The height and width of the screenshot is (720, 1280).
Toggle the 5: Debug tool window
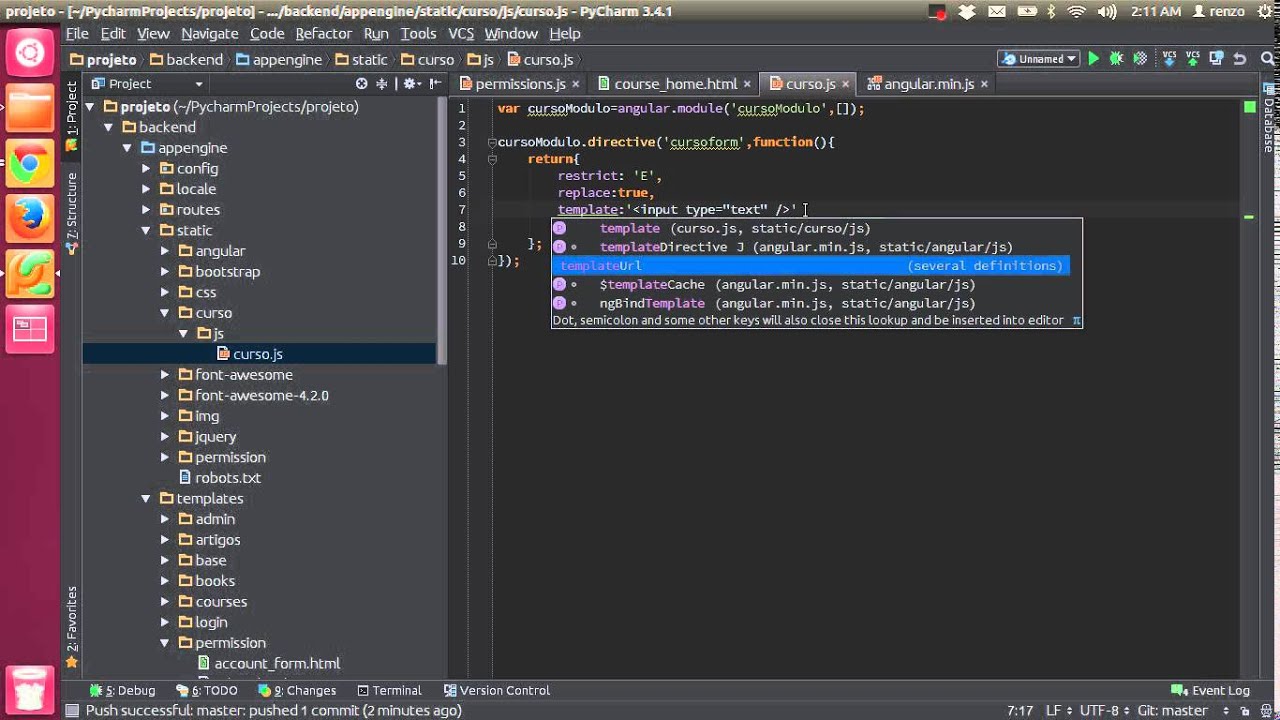[x=122, y=691]
